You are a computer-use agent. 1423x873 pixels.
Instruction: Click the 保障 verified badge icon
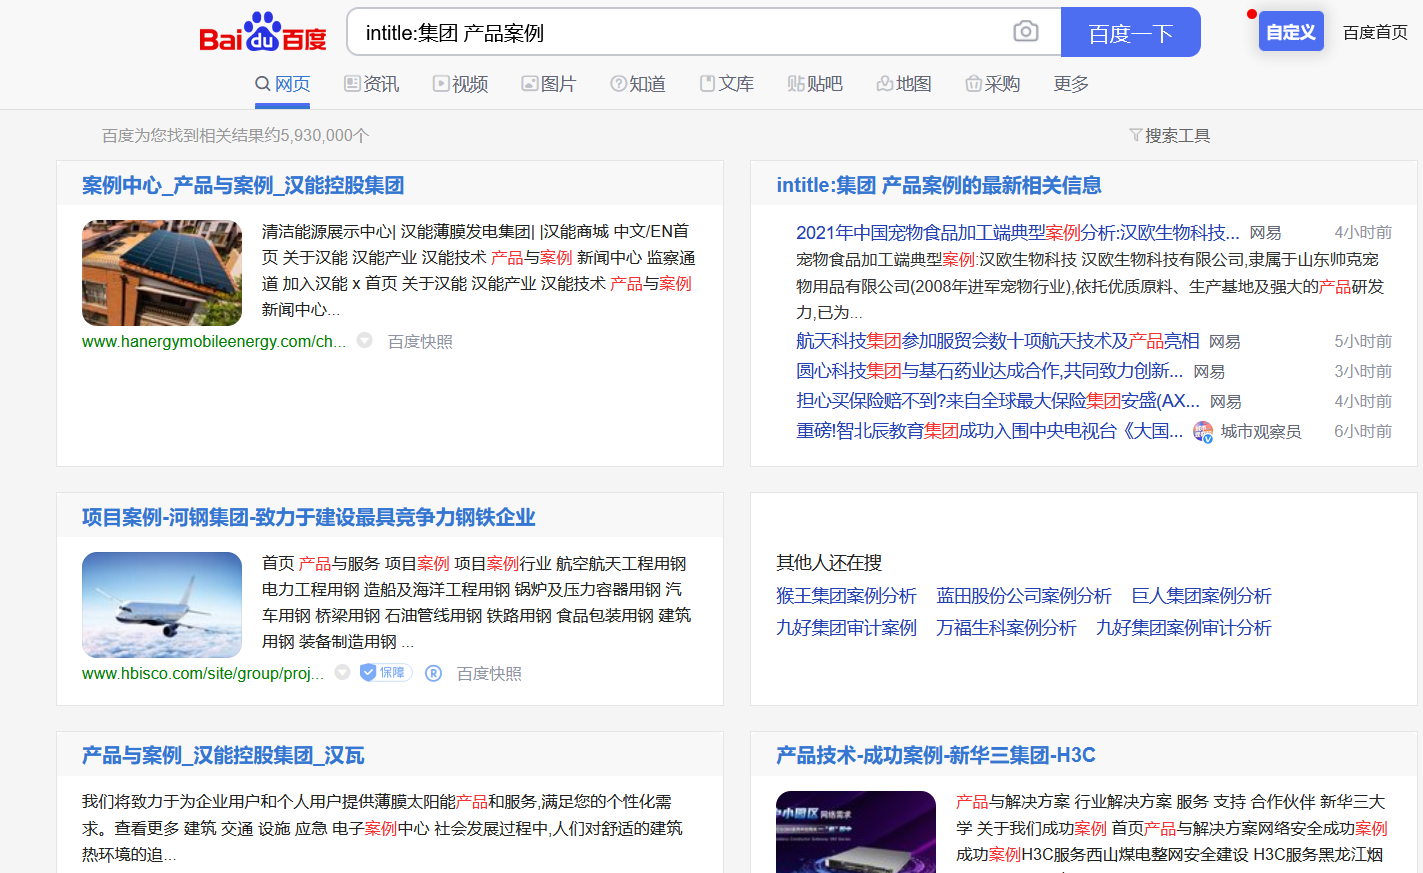[384, 673]
